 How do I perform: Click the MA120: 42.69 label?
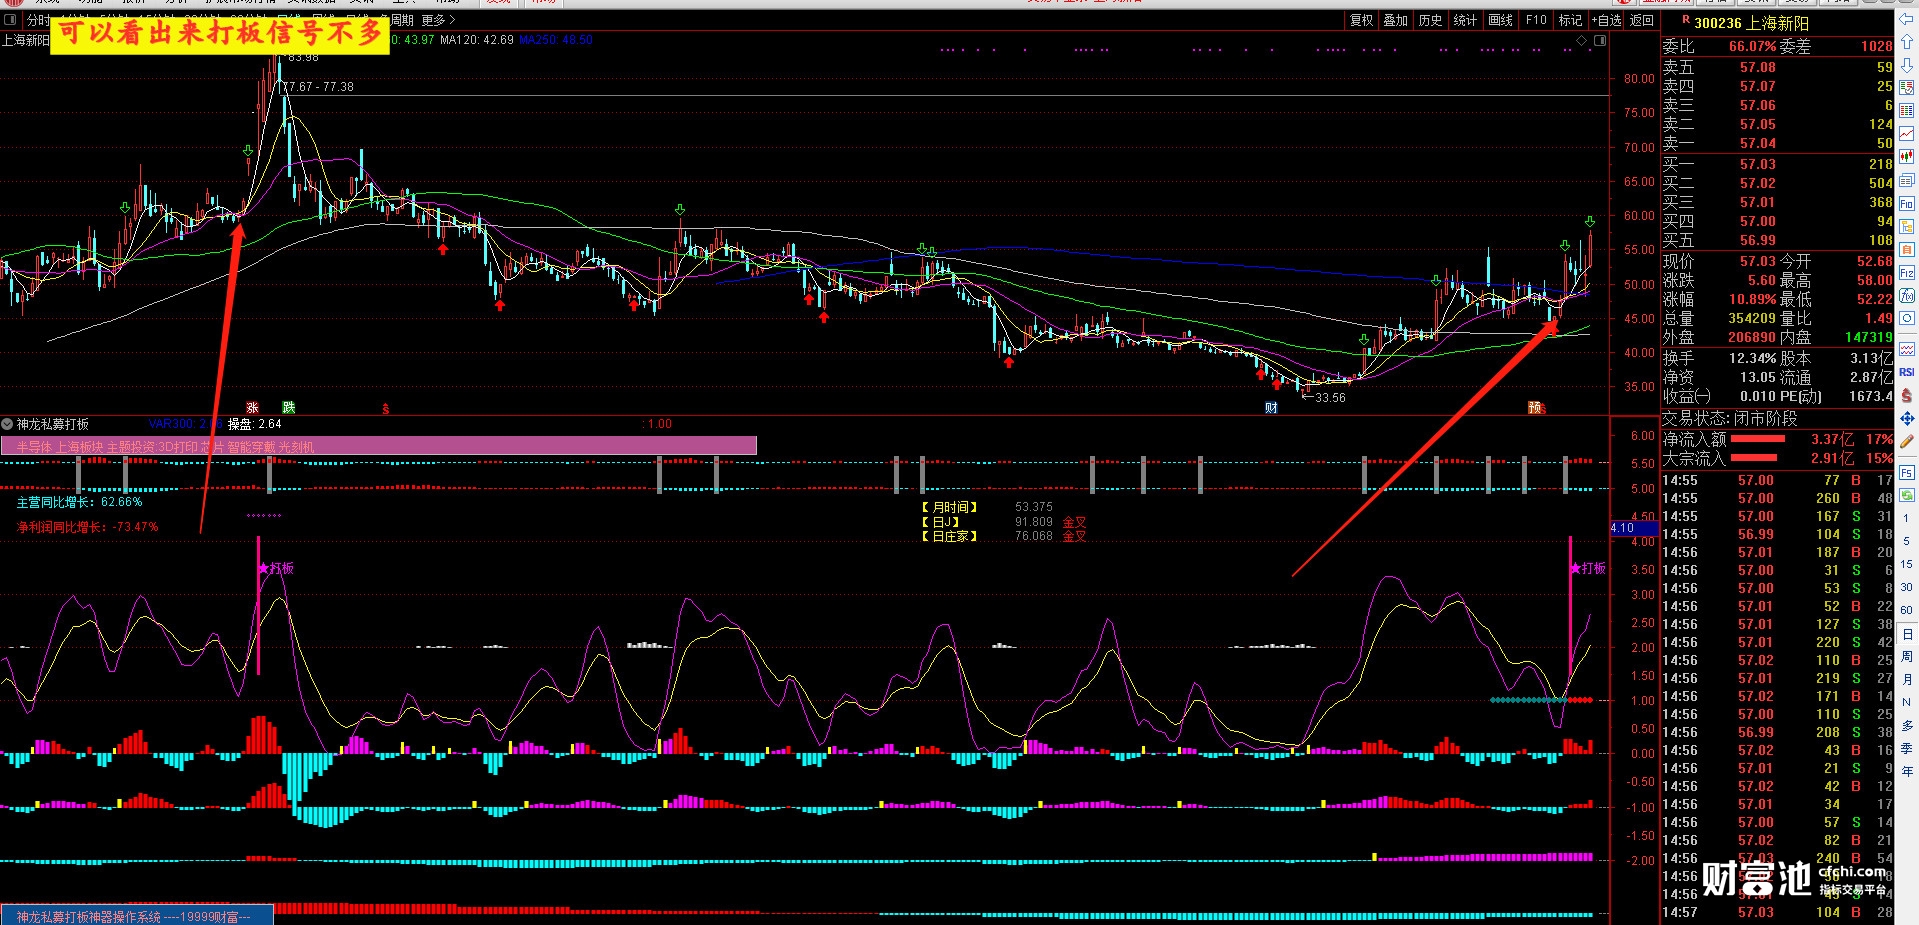(x=477, y=40)
